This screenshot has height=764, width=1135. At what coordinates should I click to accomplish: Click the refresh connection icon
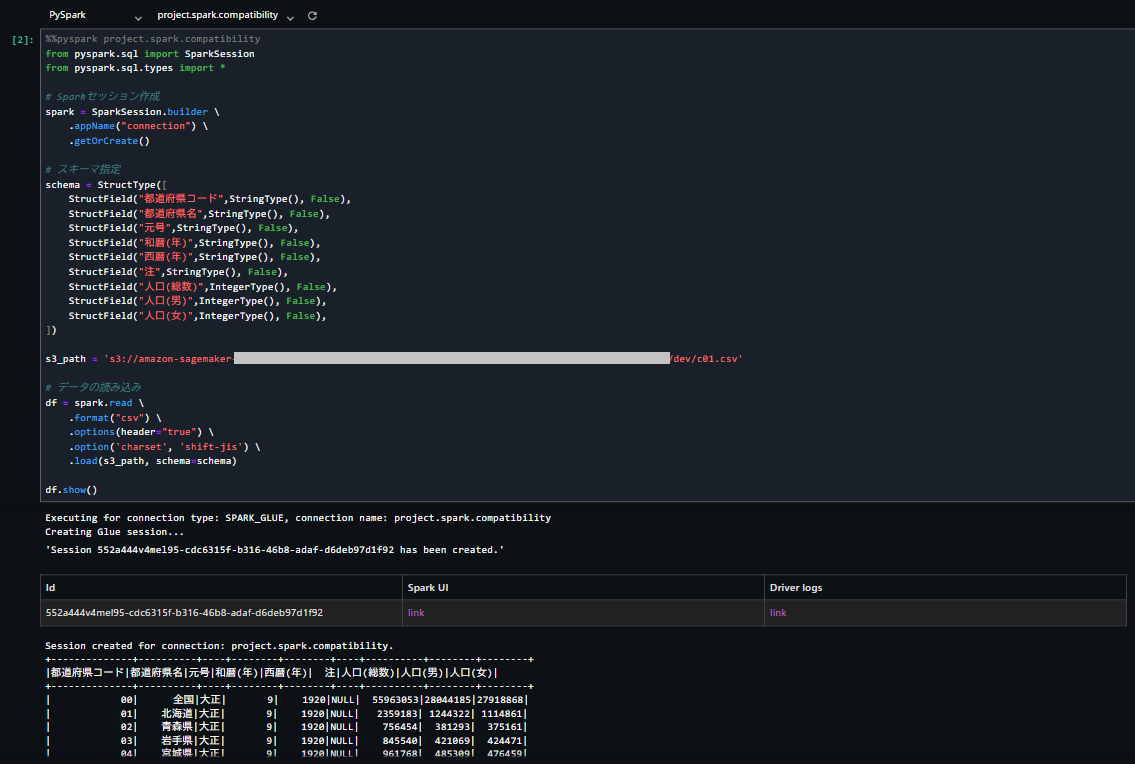(312, 15)
